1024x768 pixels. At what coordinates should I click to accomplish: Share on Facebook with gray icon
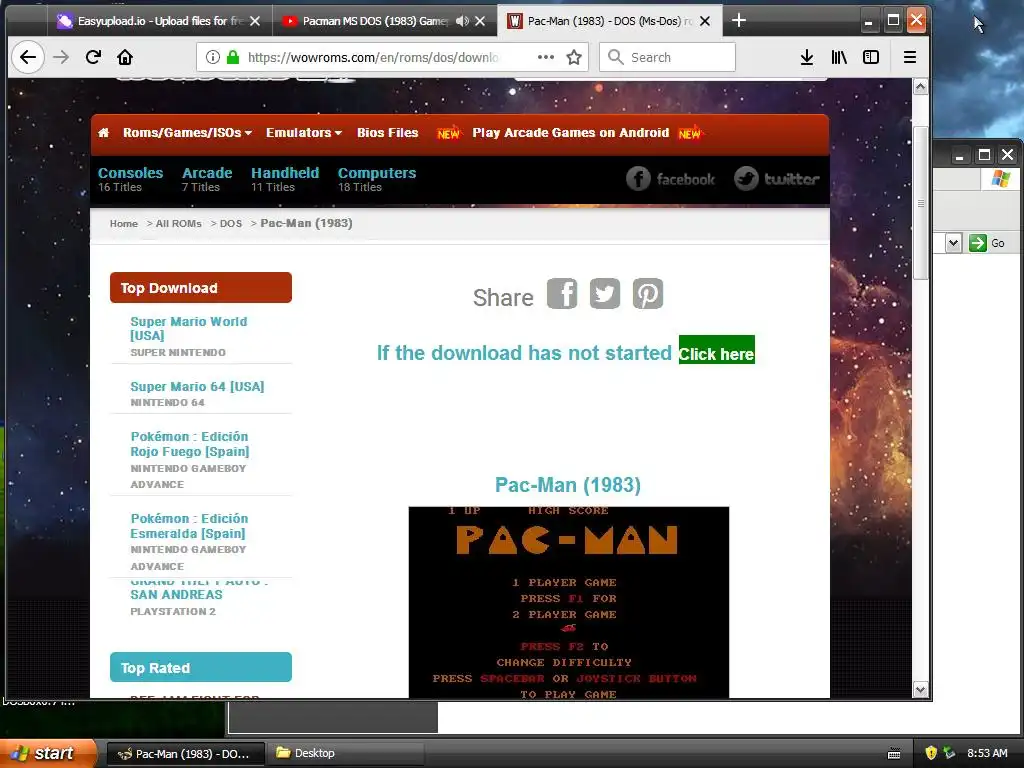click(562, 293)
